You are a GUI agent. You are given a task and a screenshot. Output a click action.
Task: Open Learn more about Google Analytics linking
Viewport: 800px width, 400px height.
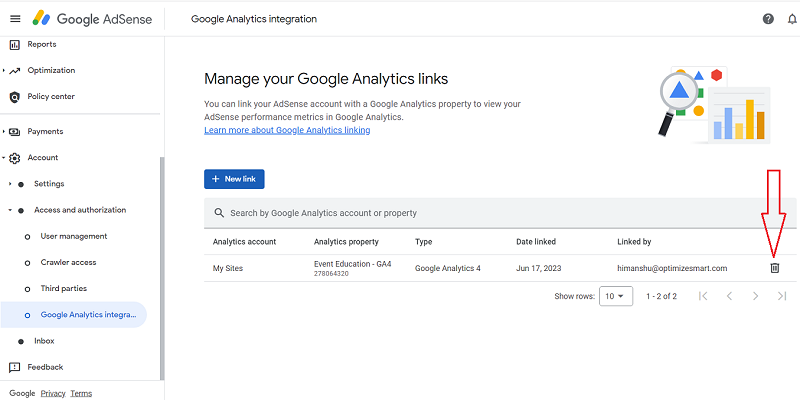[x=287, y=130]
